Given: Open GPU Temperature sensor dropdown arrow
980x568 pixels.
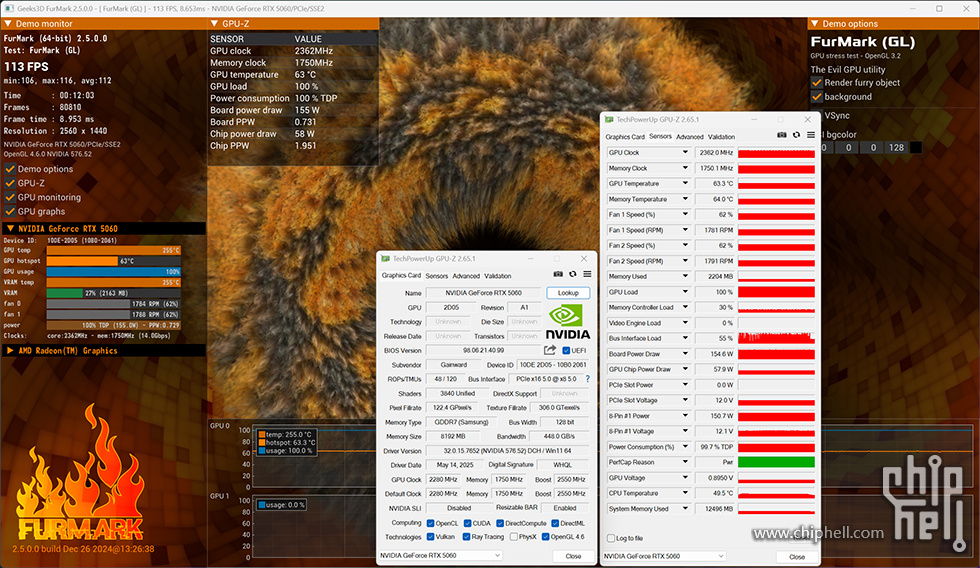Looking at the screenshot, I should (x=685, y=183).
